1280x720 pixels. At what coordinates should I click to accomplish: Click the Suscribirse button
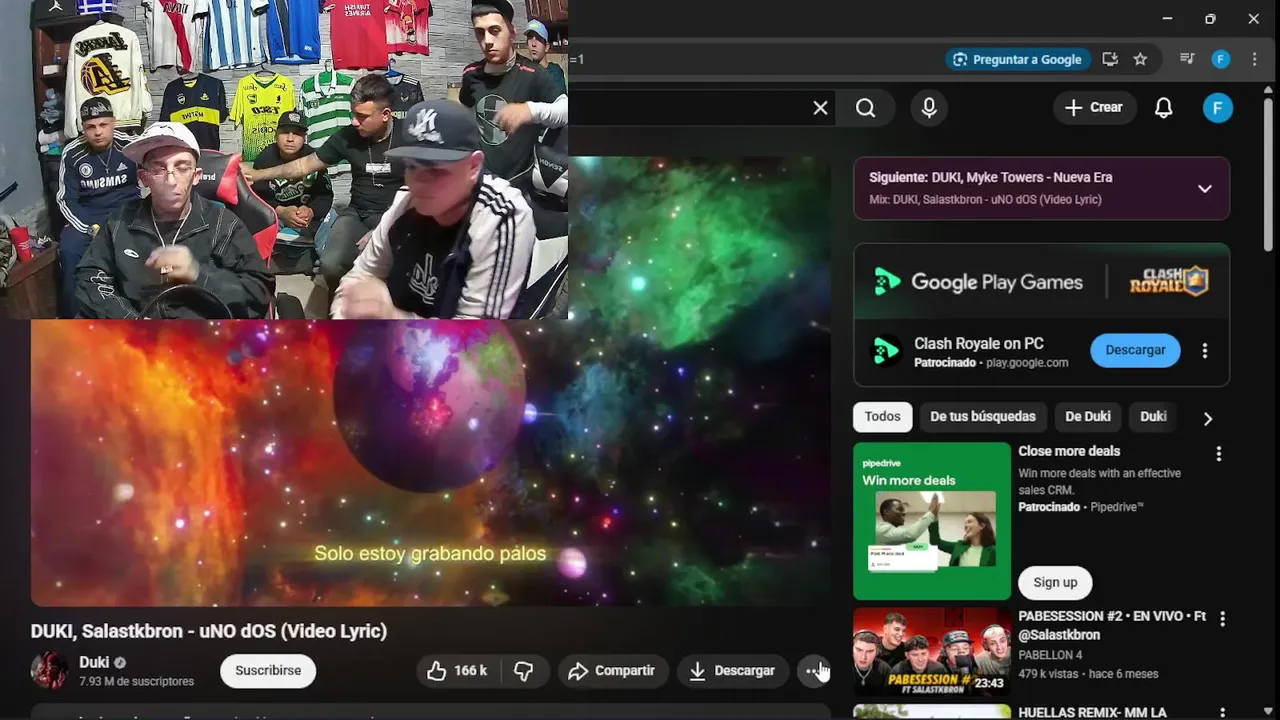[268, 670]
